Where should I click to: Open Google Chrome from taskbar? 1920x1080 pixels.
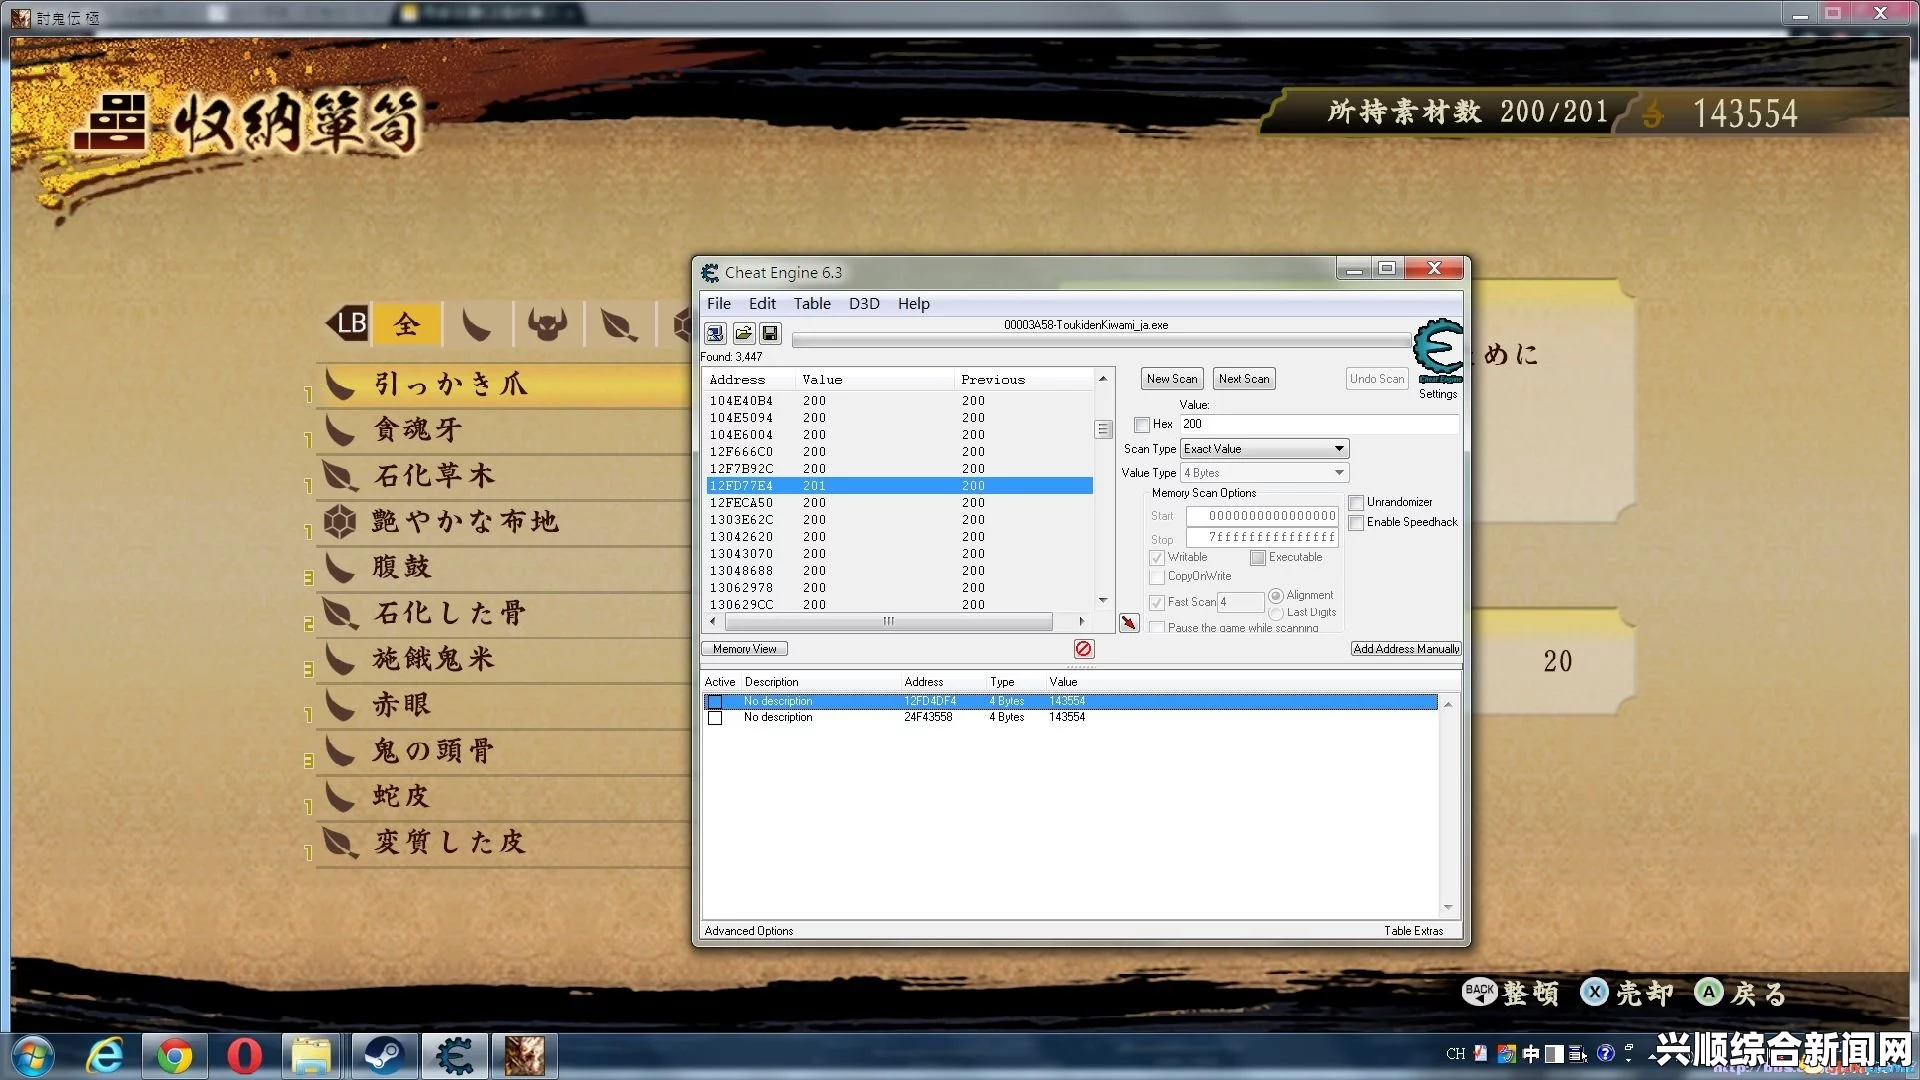pos(175,1056)
